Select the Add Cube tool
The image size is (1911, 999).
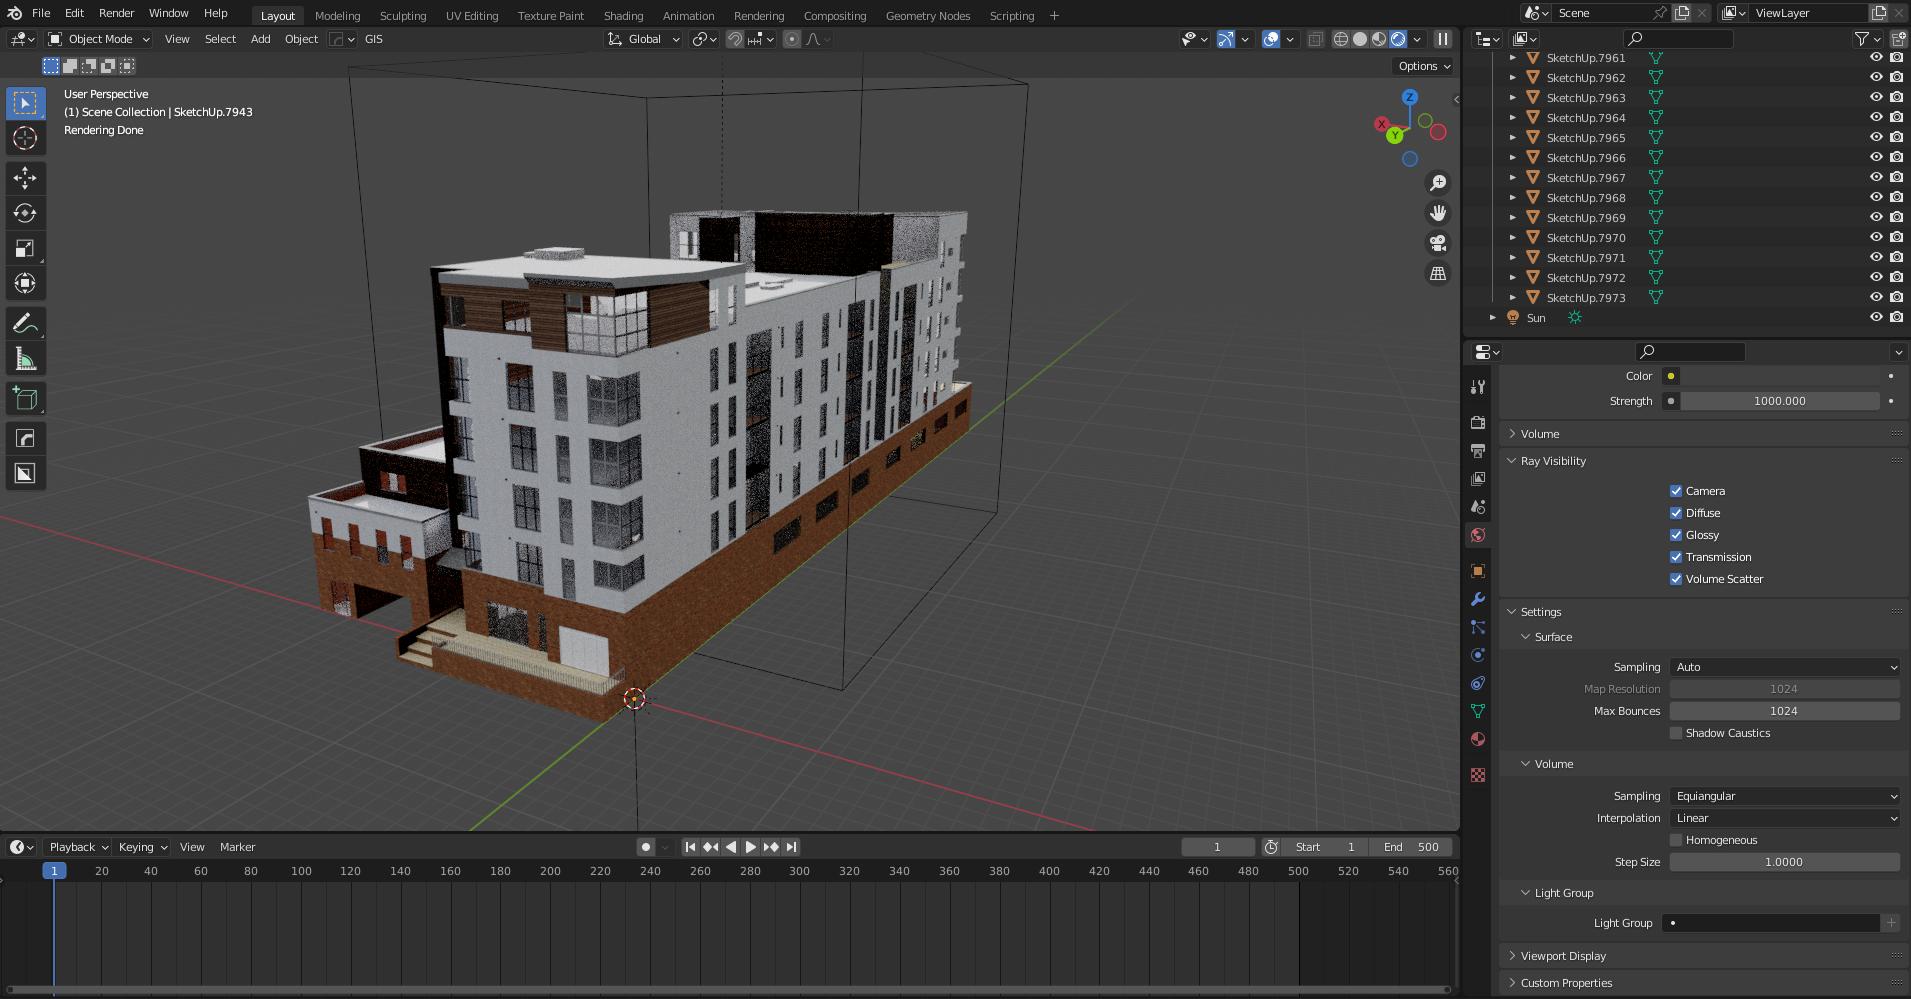pos(25,398)
